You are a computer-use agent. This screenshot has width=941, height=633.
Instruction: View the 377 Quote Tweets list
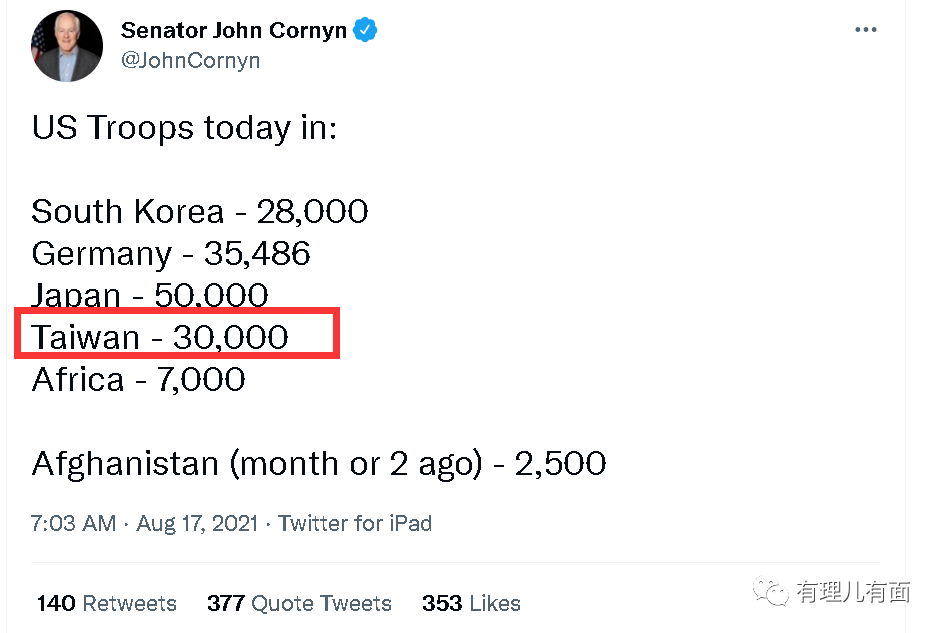click(299, 603)
